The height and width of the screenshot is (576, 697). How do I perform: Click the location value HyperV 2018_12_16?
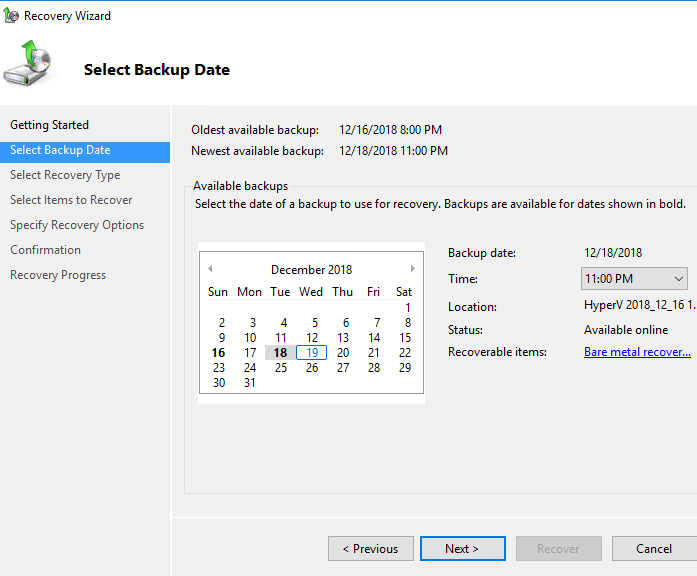[640, 305]
